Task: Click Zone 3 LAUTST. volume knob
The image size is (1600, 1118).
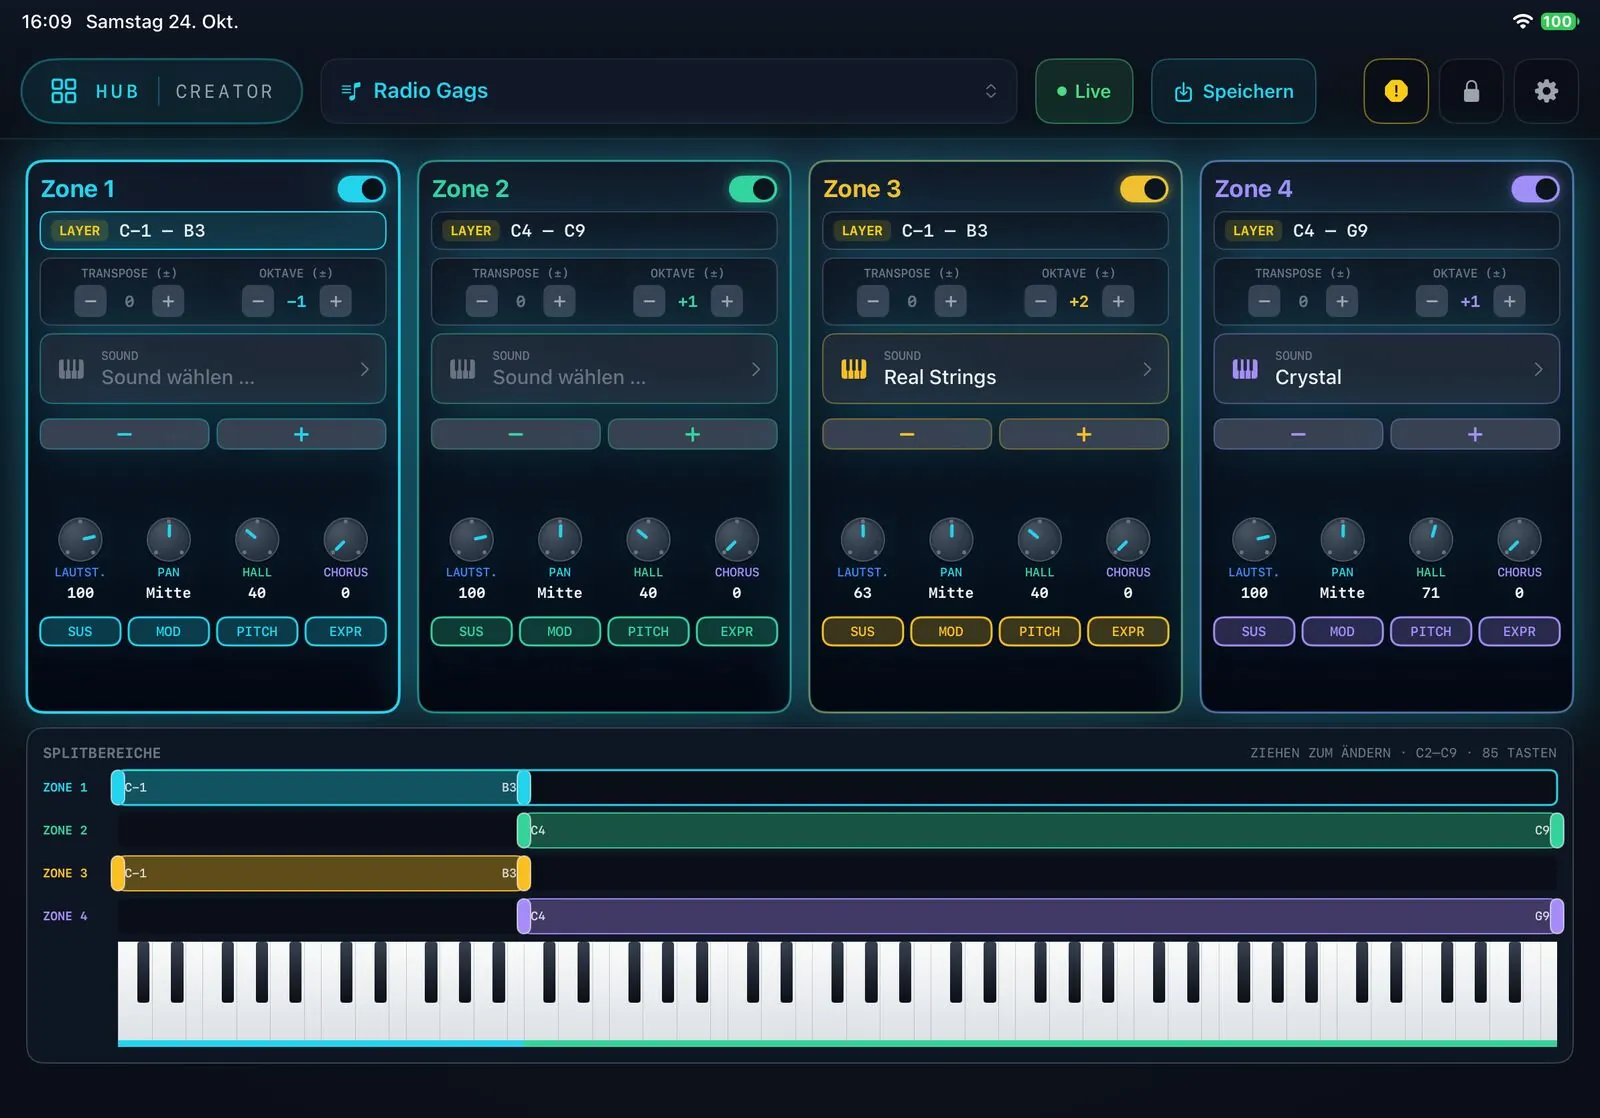Action: point(862,540)
